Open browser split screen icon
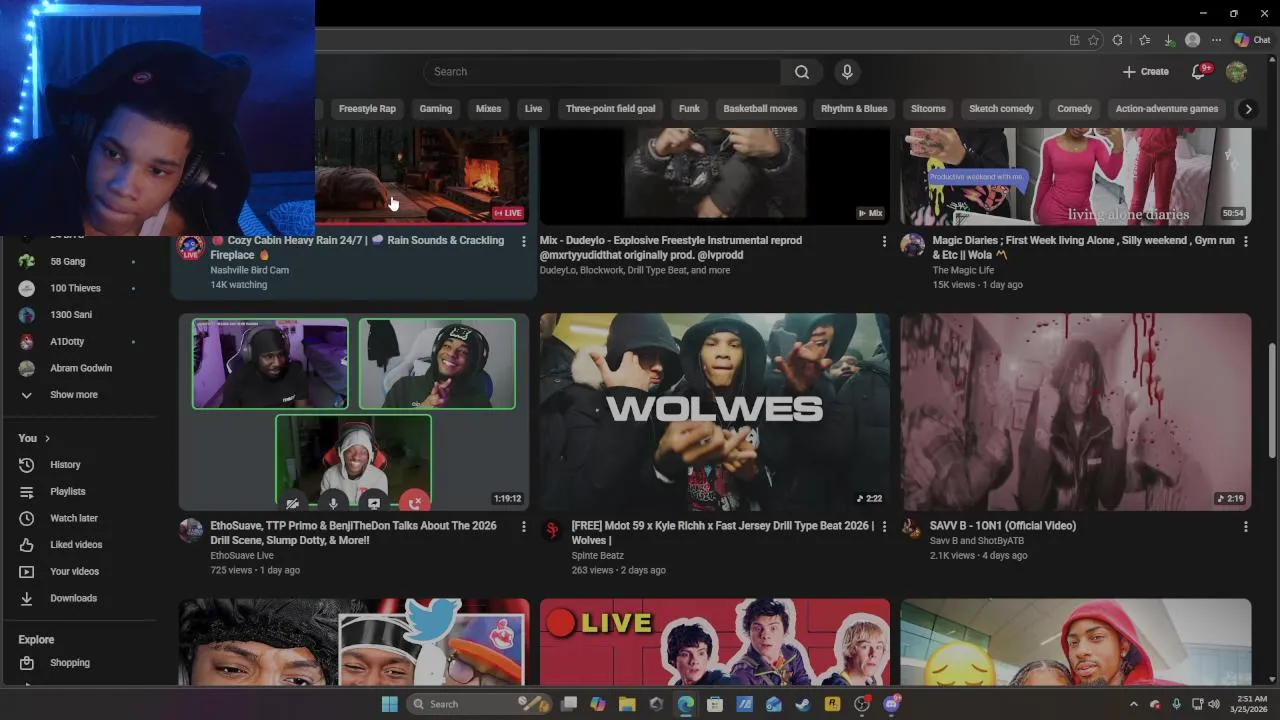 (1074, 40)
